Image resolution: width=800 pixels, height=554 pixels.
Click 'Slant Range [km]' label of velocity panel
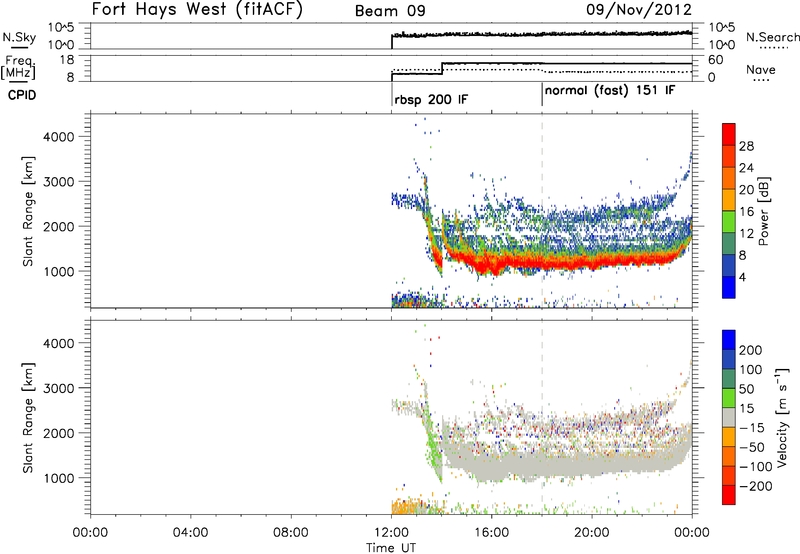pos(28,418)
